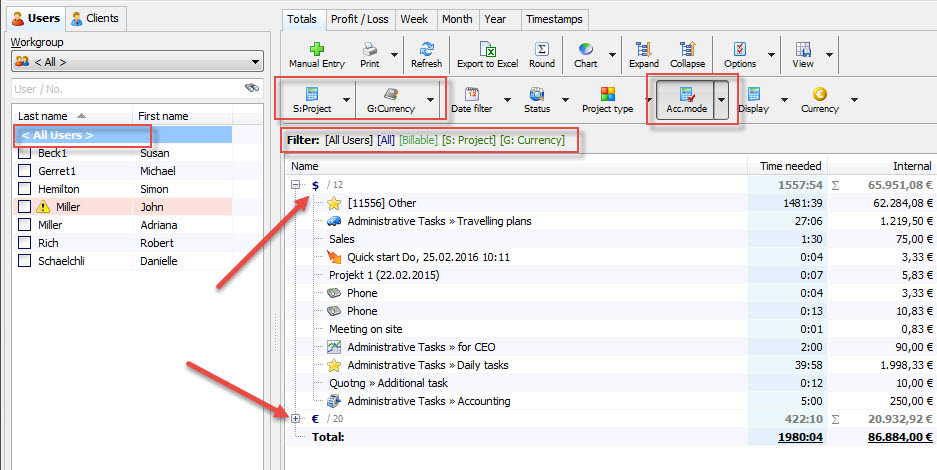Expand all rows with Expand icon
937x470 pixels.
(x=644, y=49)
